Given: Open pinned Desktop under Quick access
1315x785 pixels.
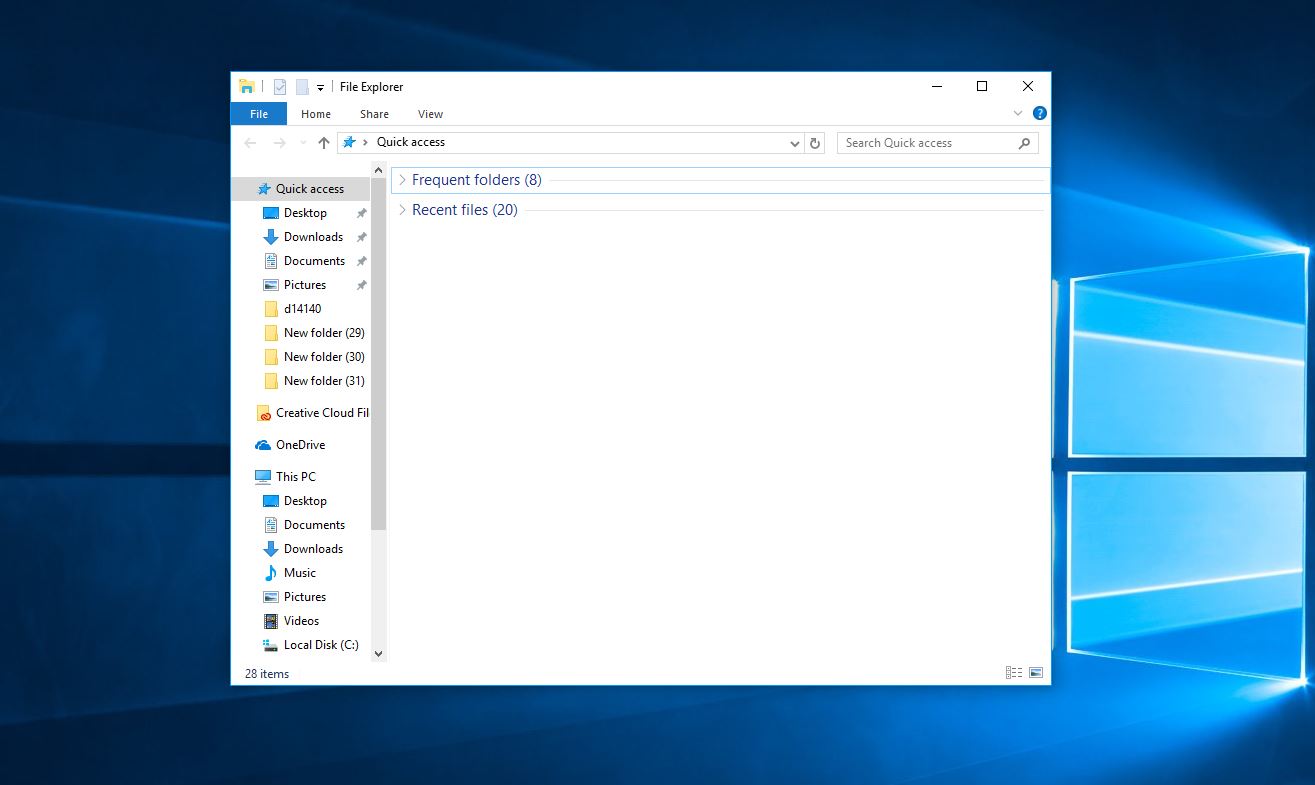Looking at the screenshot, I should click(305, 213).
